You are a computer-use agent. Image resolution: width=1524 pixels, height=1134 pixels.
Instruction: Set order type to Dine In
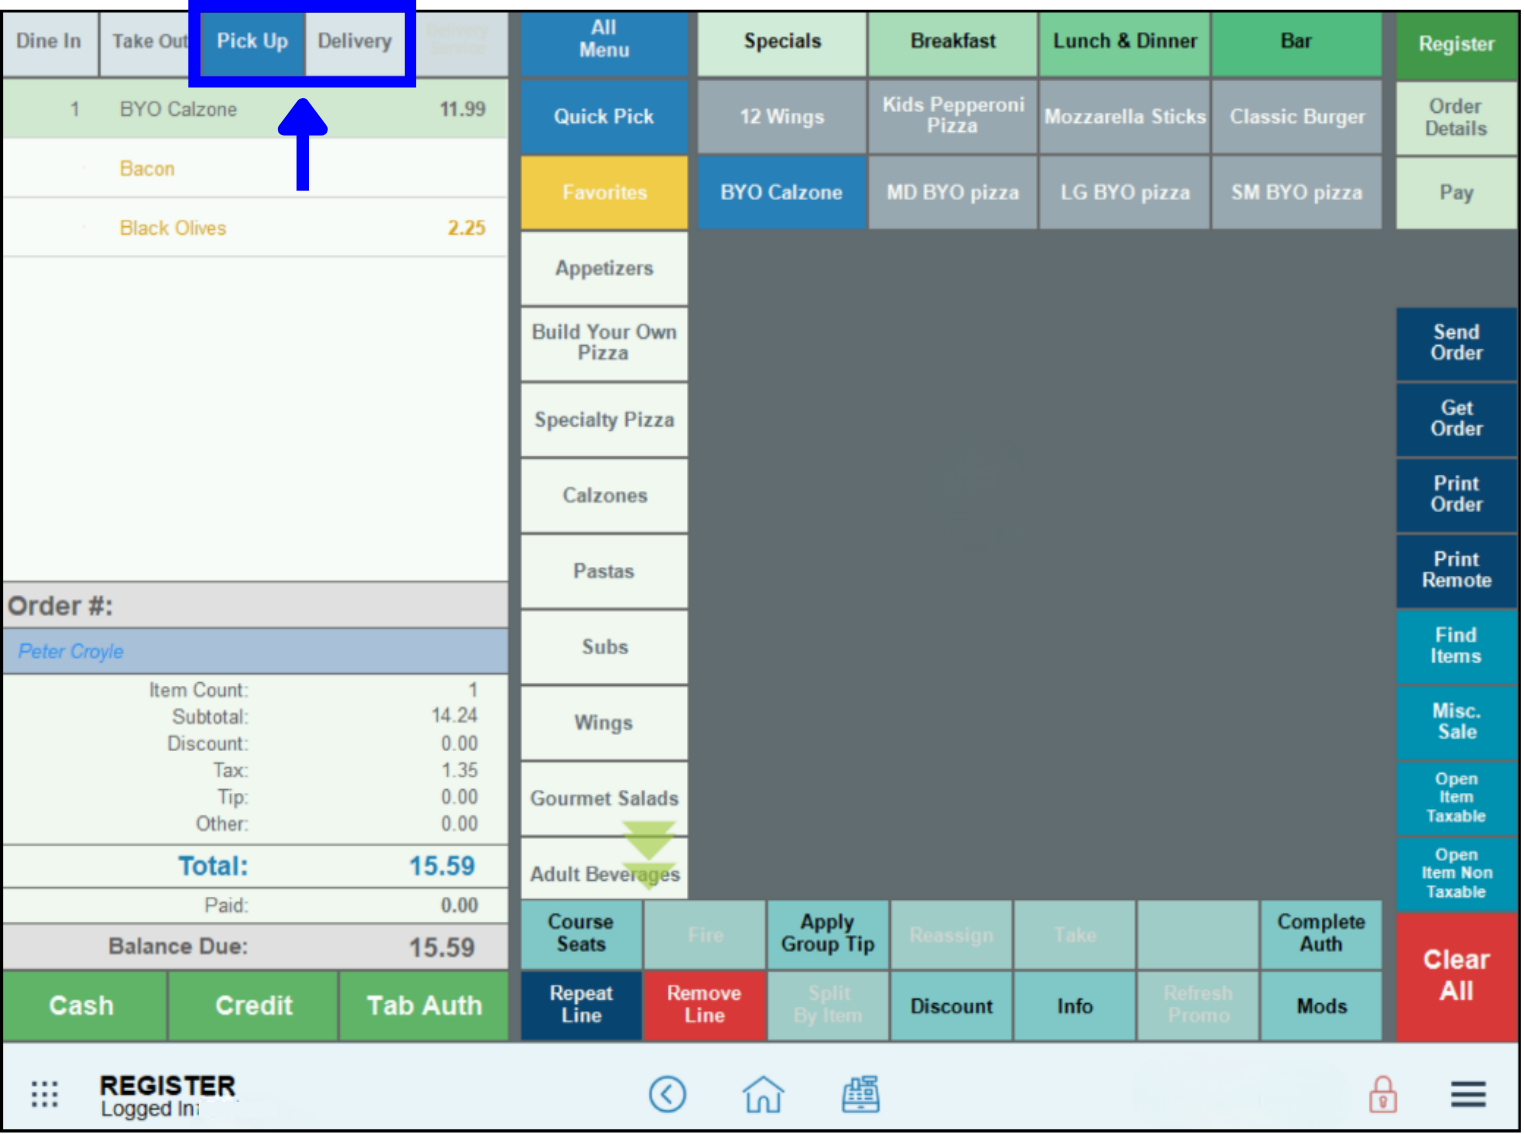pos(49,42)
